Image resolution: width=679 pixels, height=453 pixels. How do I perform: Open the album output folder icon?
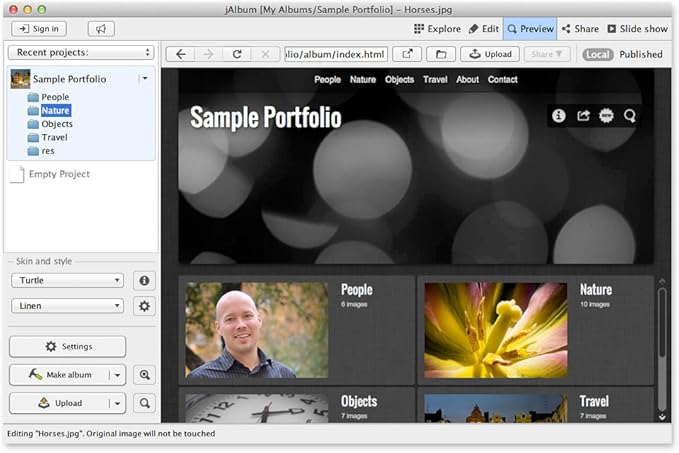pos(440,54)
